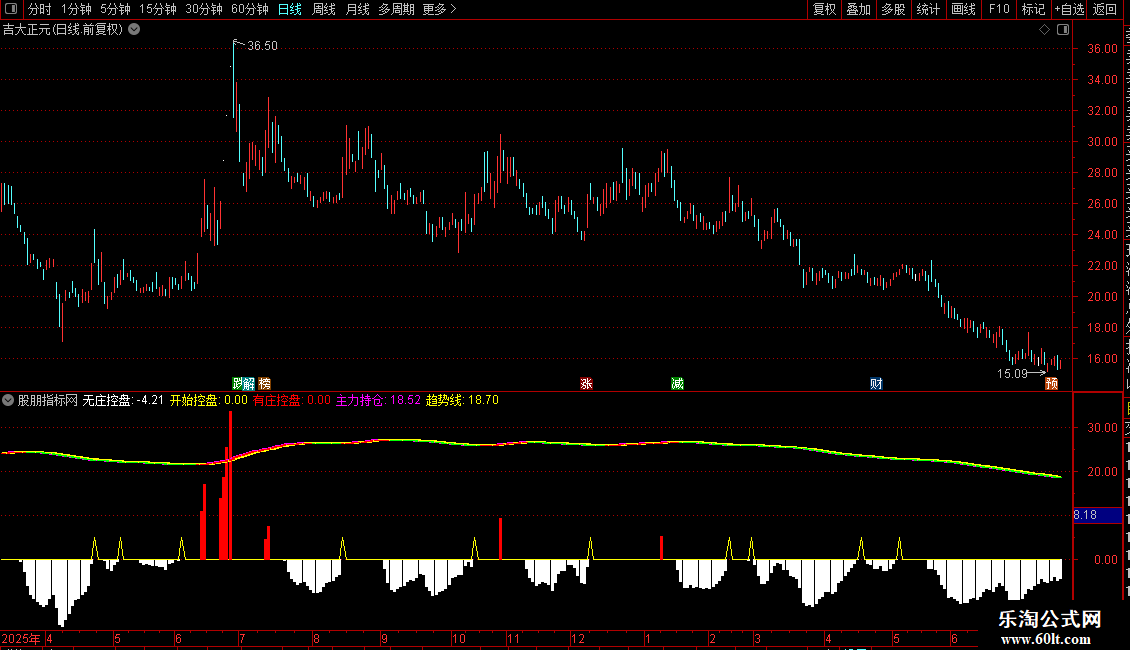The height and width of the screenshot is (650, 1130).
Task: Click the 2025年 date axis label
Action: [22, 638]
